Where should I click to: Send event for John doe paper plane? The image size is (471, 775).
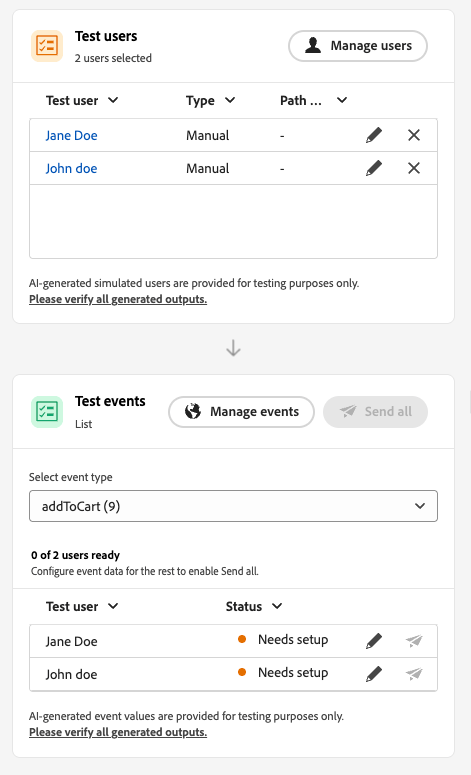414,674
